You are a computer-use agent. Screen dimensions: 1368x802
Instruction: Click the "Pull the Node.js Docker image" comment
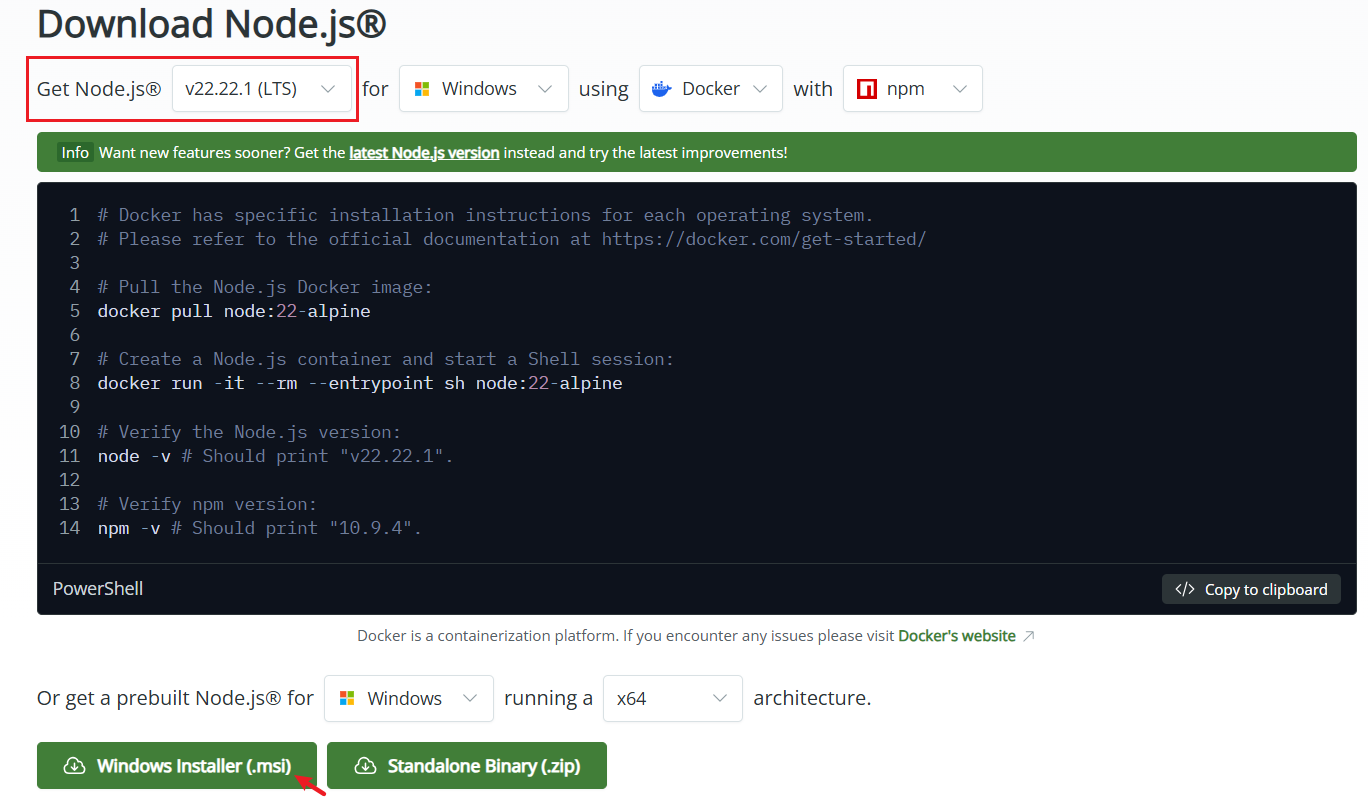click(265, 287)
